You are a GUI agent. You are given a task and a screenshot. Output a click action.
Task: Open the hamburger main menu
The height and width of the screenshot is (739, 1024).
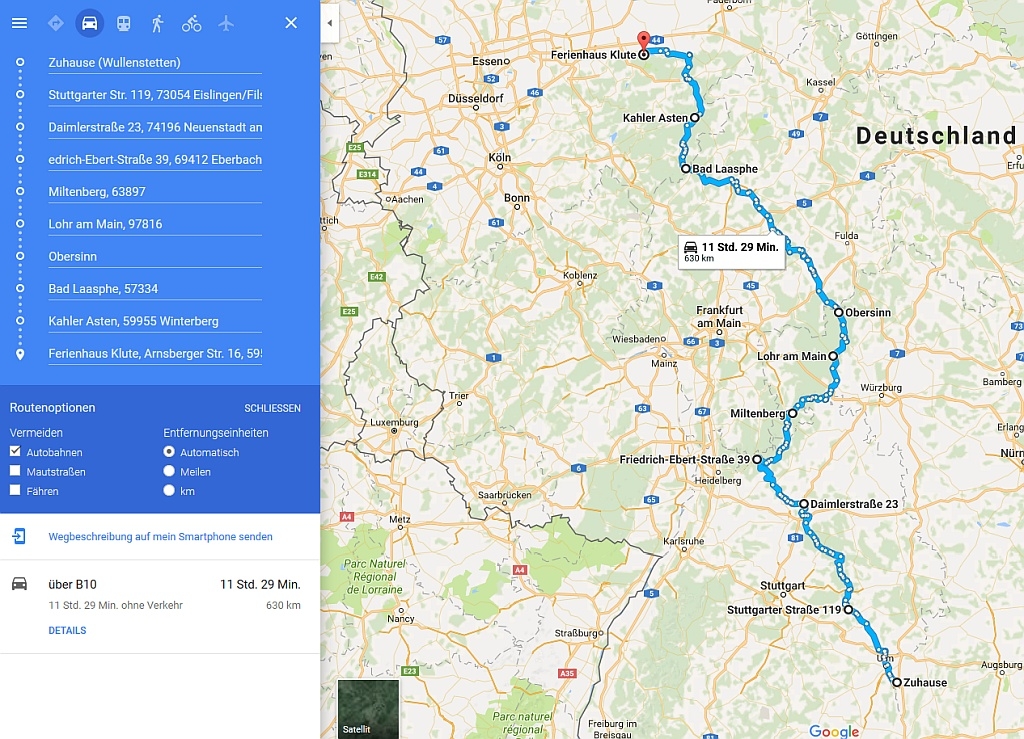point(20,24)
